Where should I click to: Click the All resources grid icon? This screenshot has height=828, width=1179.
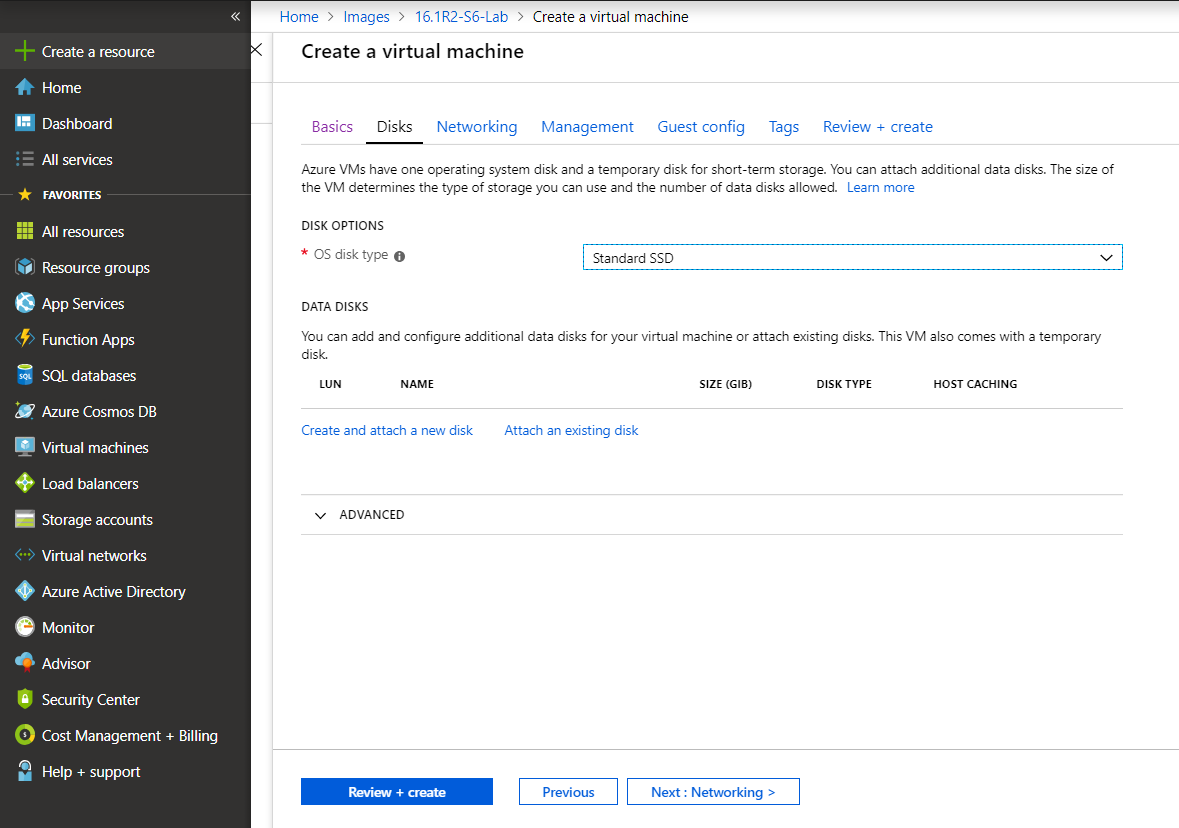click(25, 231)
